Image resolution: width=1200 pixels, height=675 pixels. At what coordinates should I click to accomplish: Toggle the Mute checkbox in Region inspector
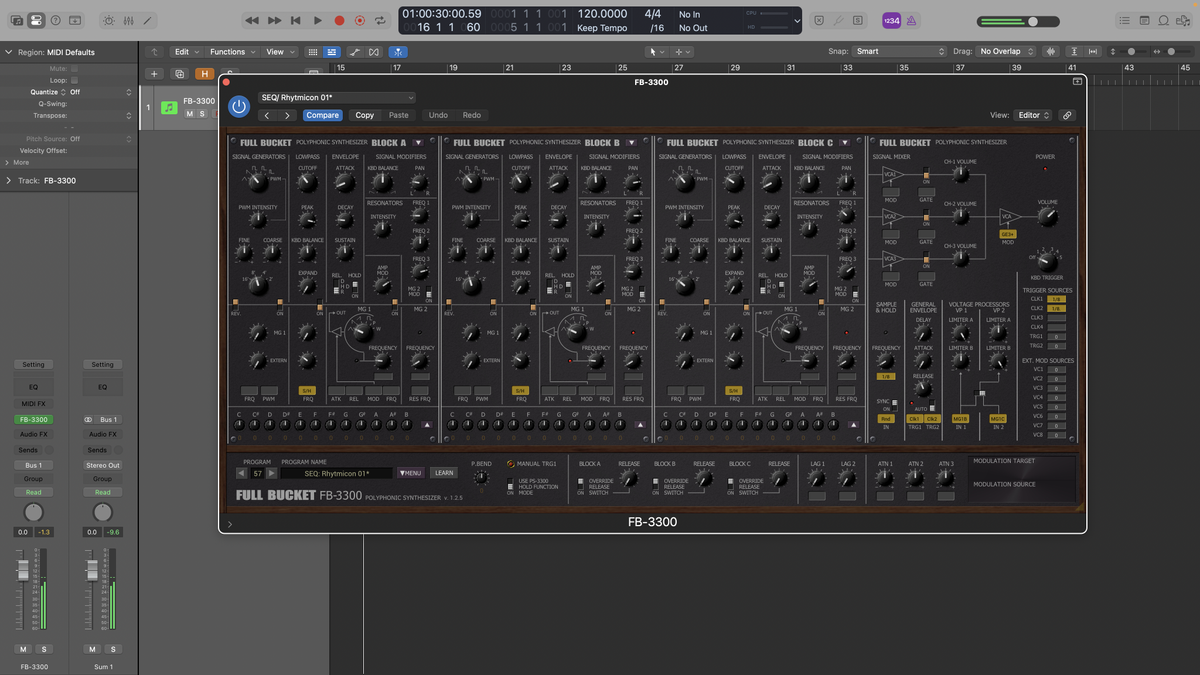[x=75, y=69]
